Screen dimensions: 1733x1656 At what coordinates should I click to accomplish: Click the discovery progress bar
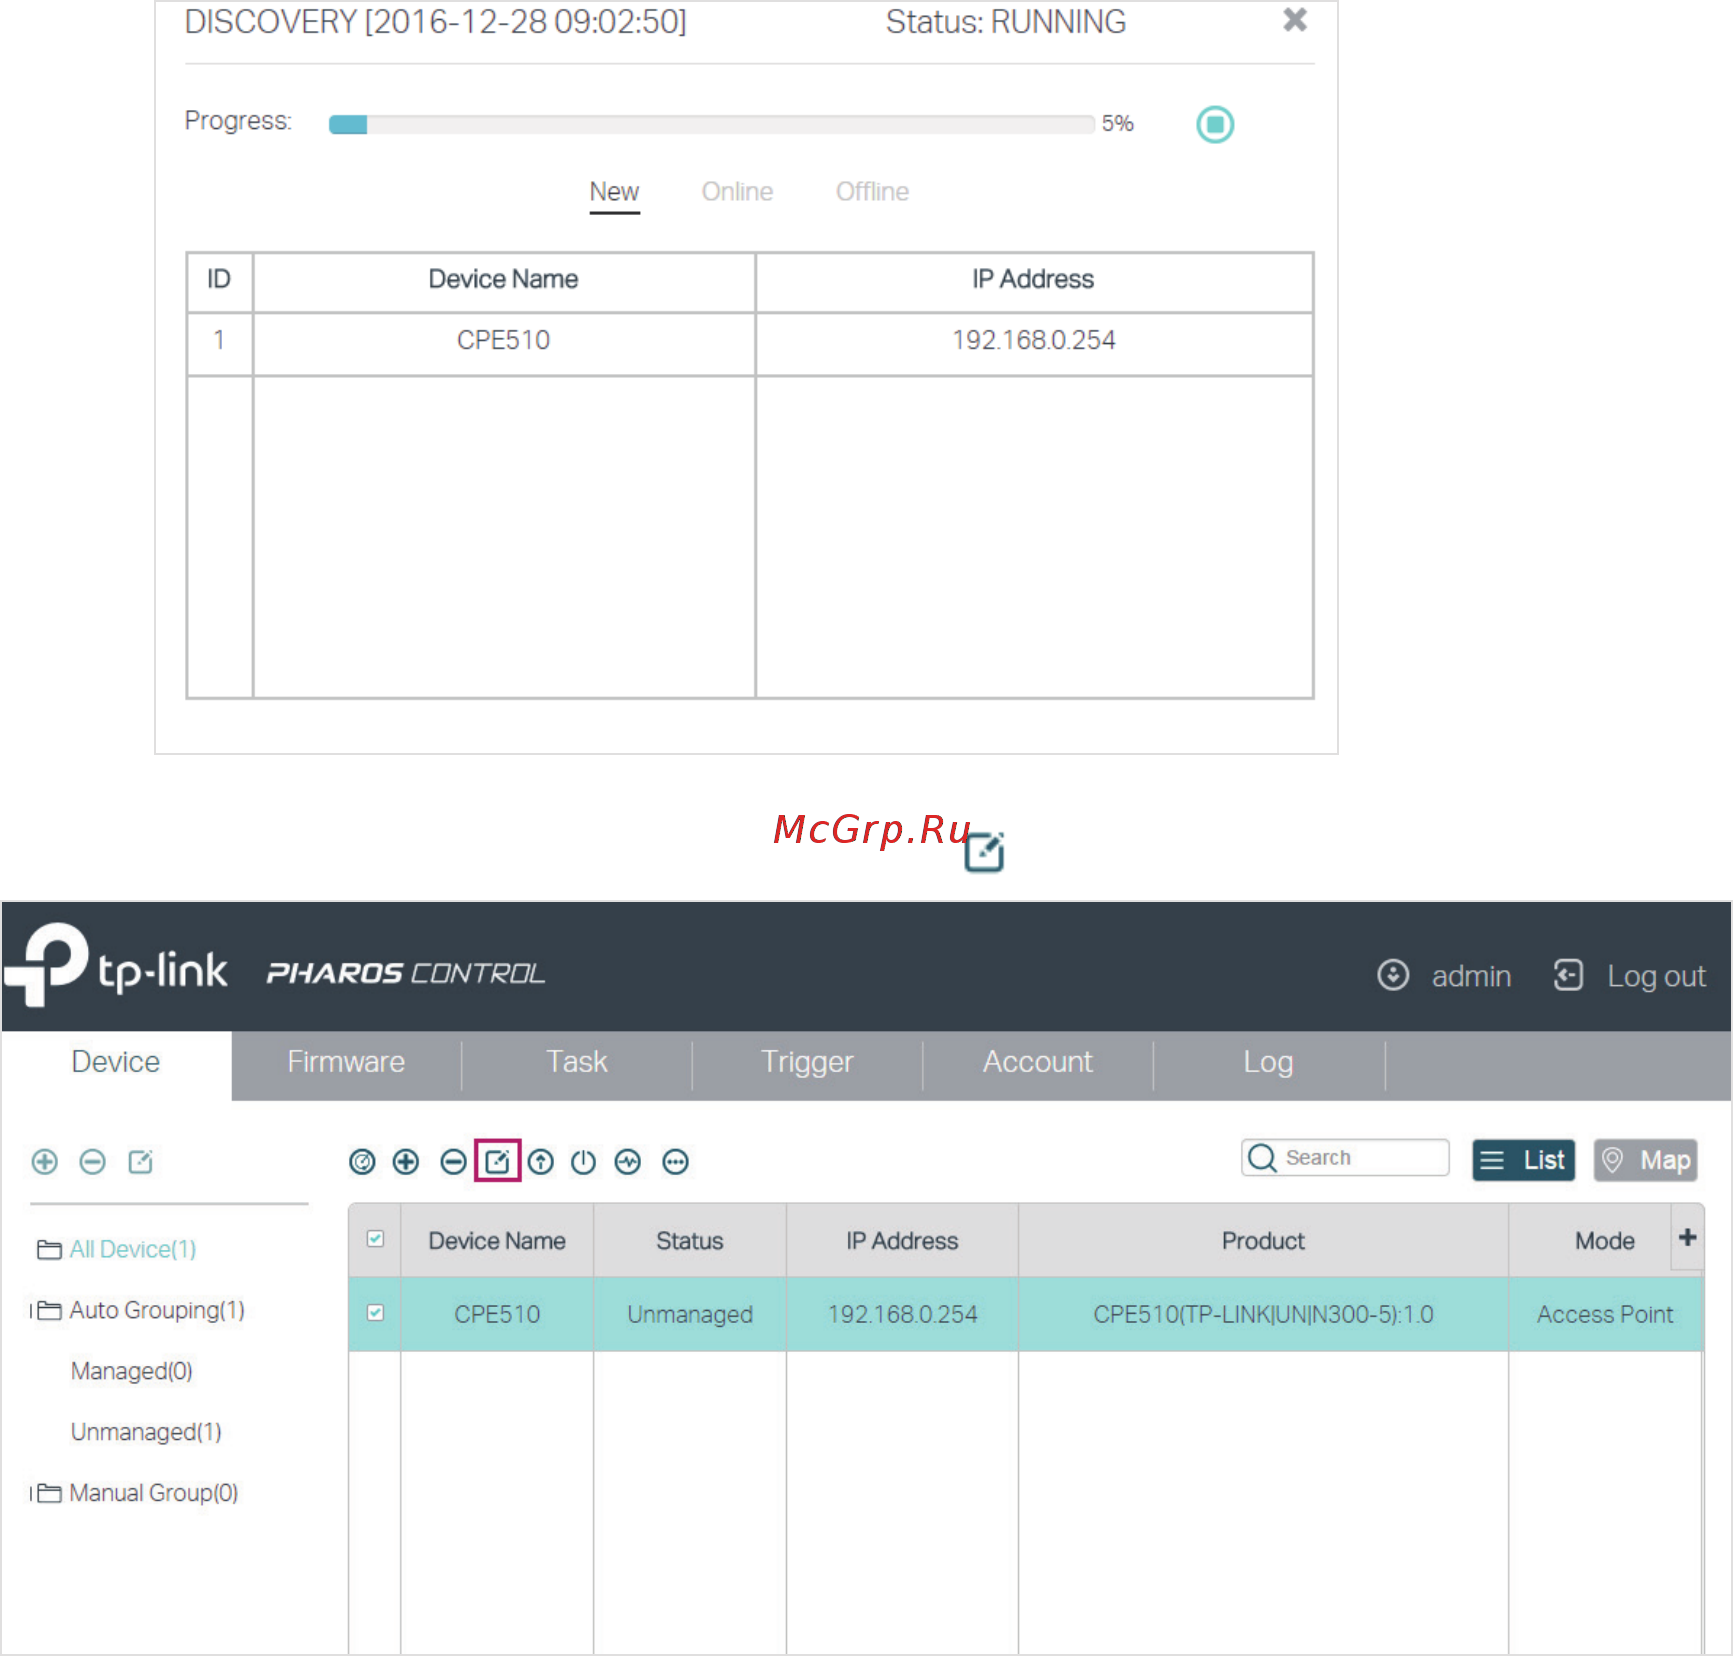[x=711, y=124]
